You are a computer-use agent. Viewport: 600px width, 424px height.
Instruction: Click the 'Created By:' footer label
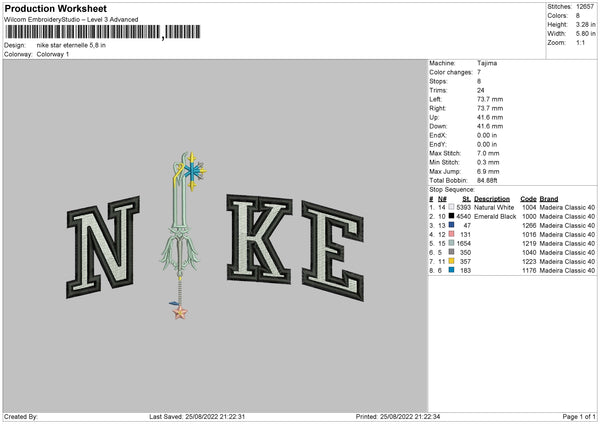[x=21, y=417]
